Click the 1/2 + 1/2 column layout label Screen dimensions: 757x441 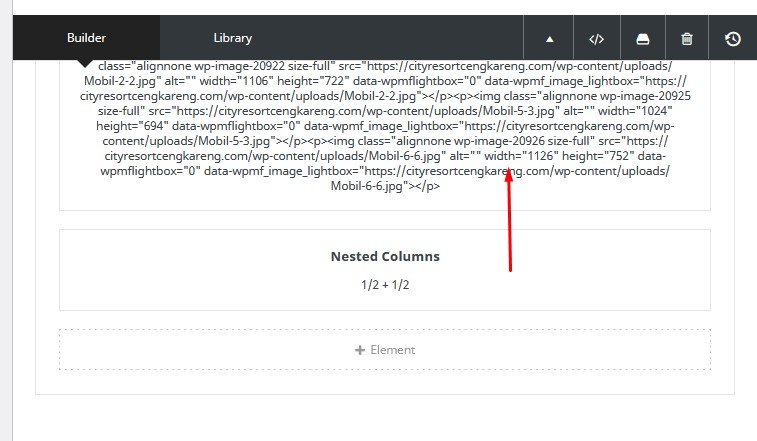(385, 285)
